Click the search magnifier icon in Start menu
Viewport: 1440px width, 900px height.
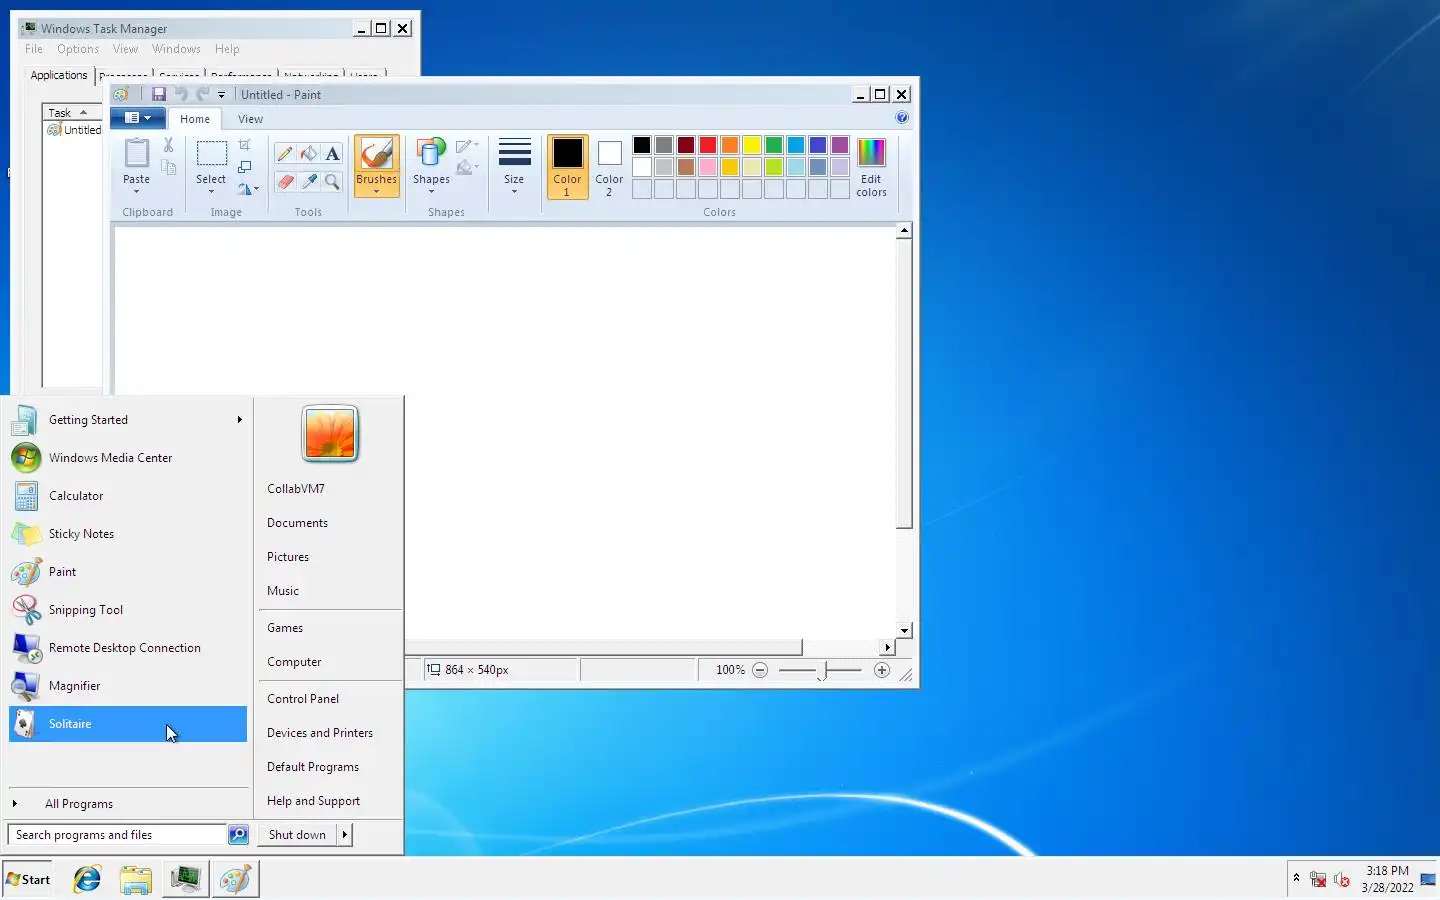(x=238, y=834)
